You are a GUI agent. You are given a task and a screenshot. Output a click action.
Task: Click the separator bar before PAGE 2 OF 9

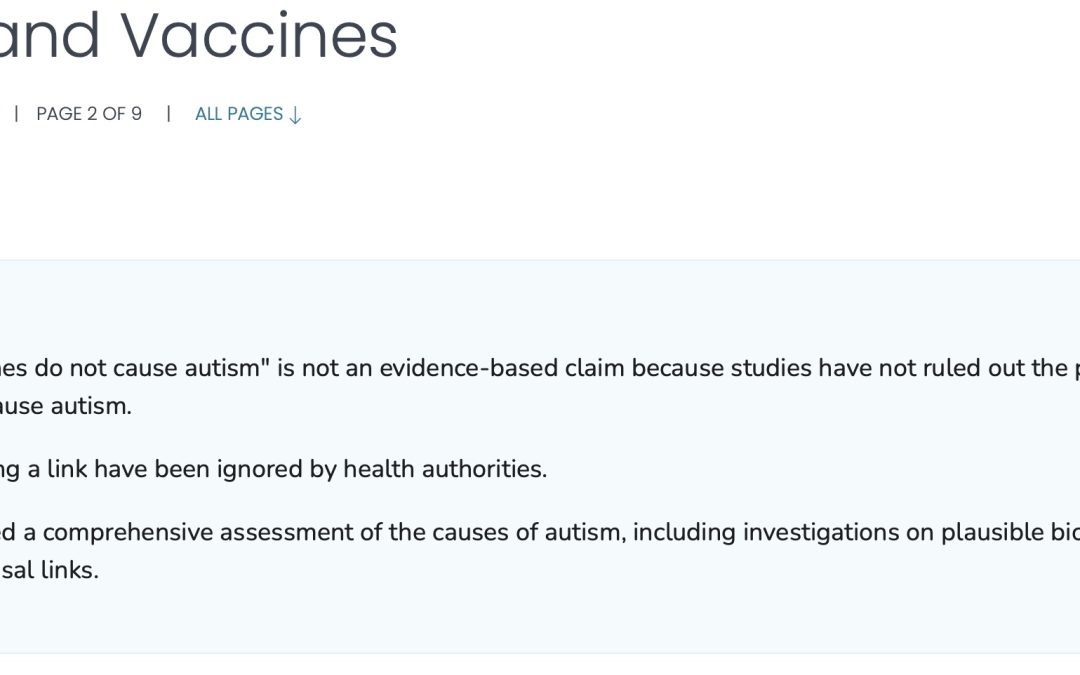click(x=16, y=114)
